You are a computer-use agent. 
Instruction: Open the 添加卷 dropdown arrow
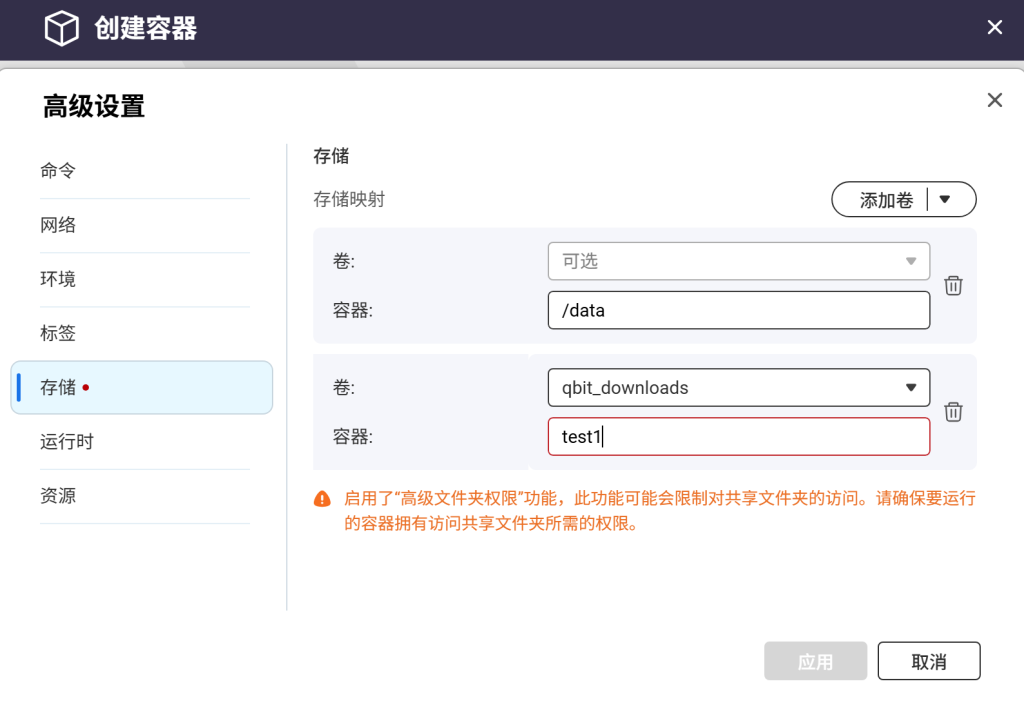click(944, 200)
